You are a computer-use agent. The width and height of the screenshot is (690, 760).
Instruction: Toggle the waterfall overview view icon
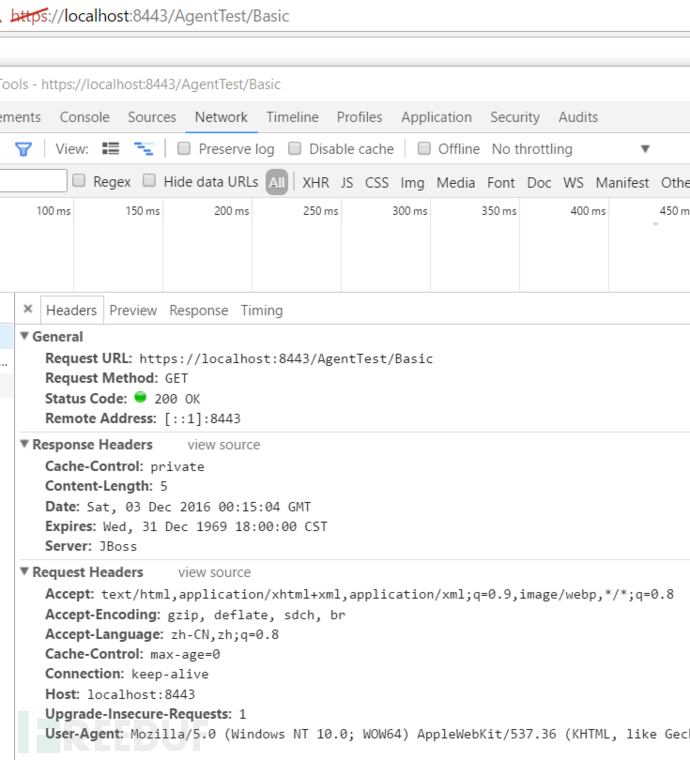pos(143,148)
